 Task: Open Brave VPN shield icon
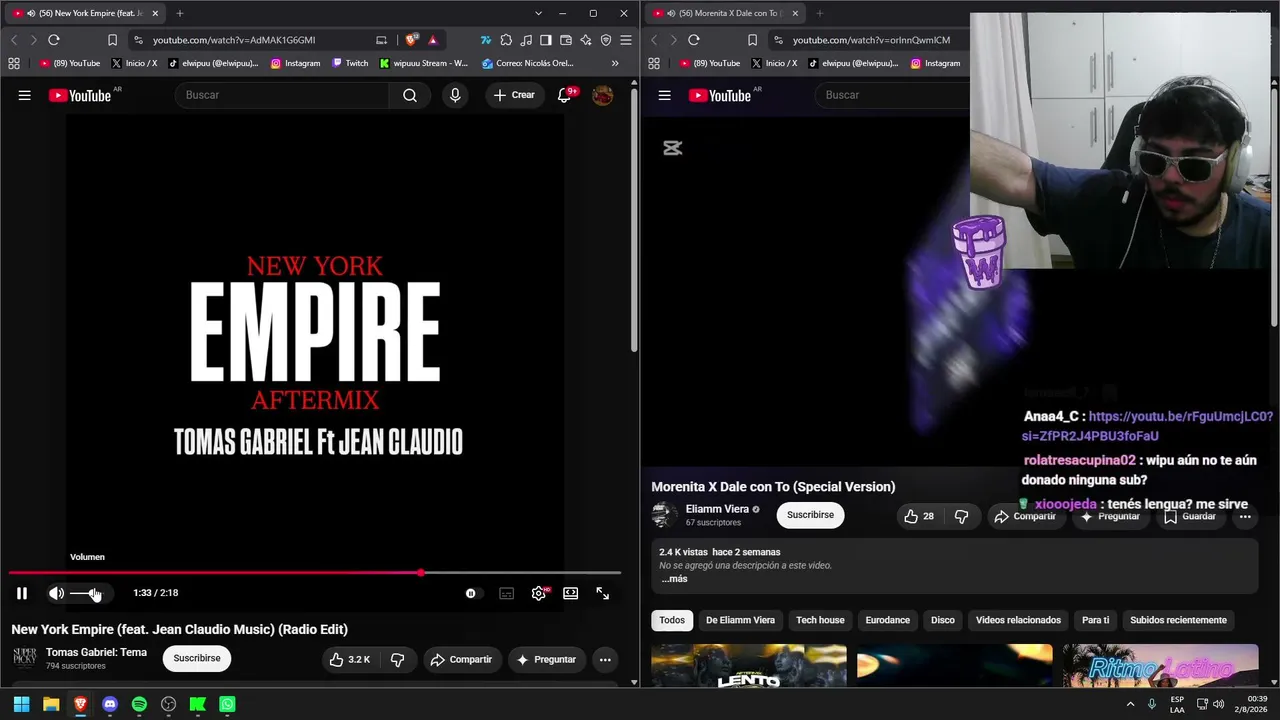[606, 40]
